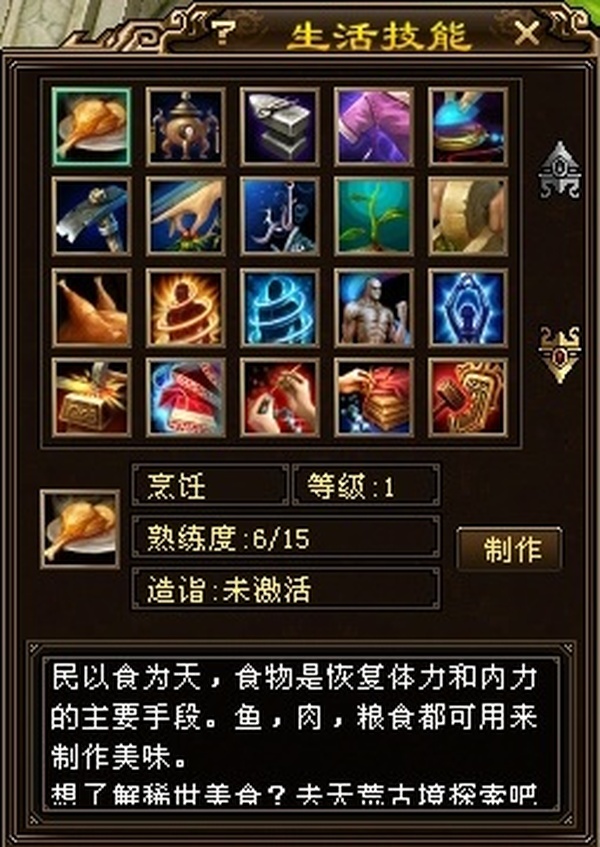This screenshot has width=600, height=847.
Task: Select the purple robe tailoring skill icon
Action: 374,126
